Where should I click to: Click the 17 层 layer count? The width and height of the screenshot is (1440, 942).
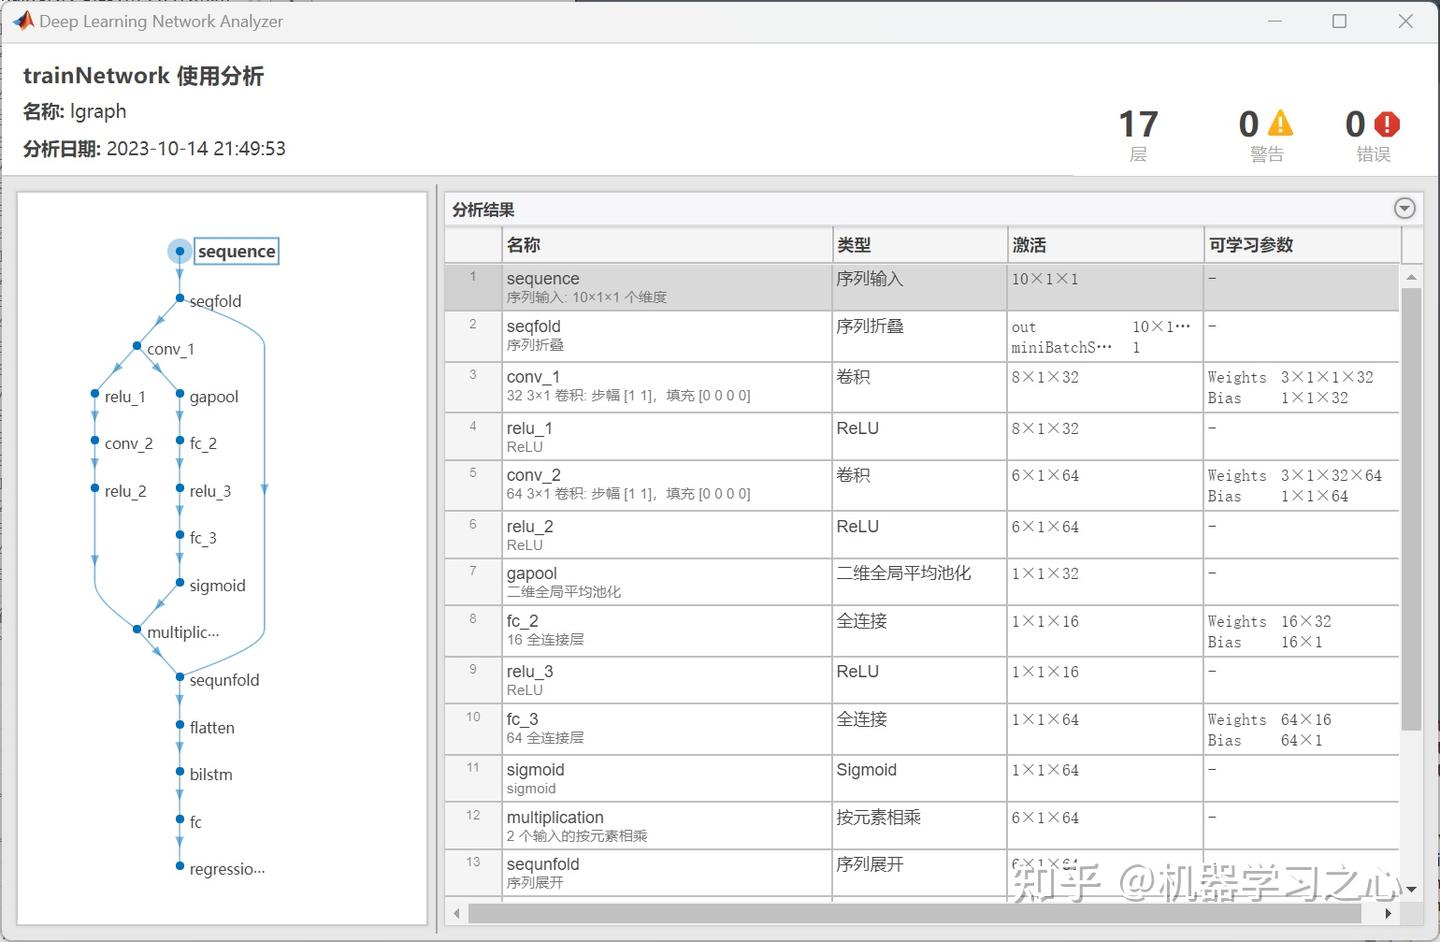point(1138,135)
